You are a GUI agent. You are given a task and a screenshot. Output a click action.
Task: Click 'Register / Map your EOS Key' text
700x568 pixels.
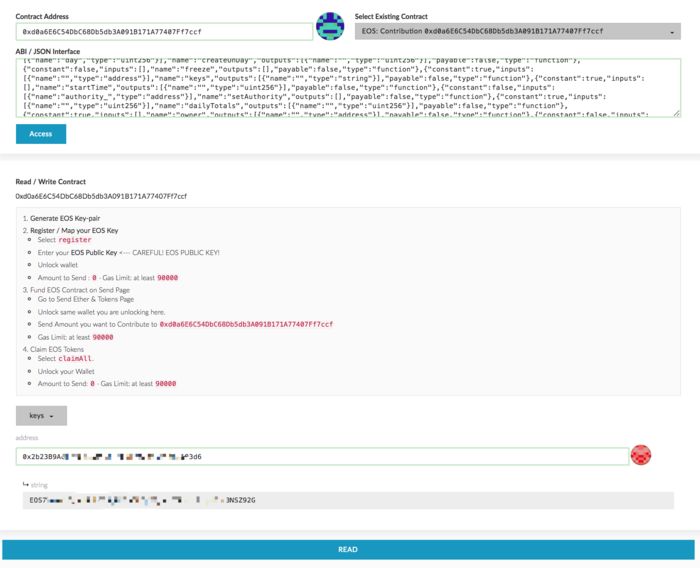click(x=74, y=230)
